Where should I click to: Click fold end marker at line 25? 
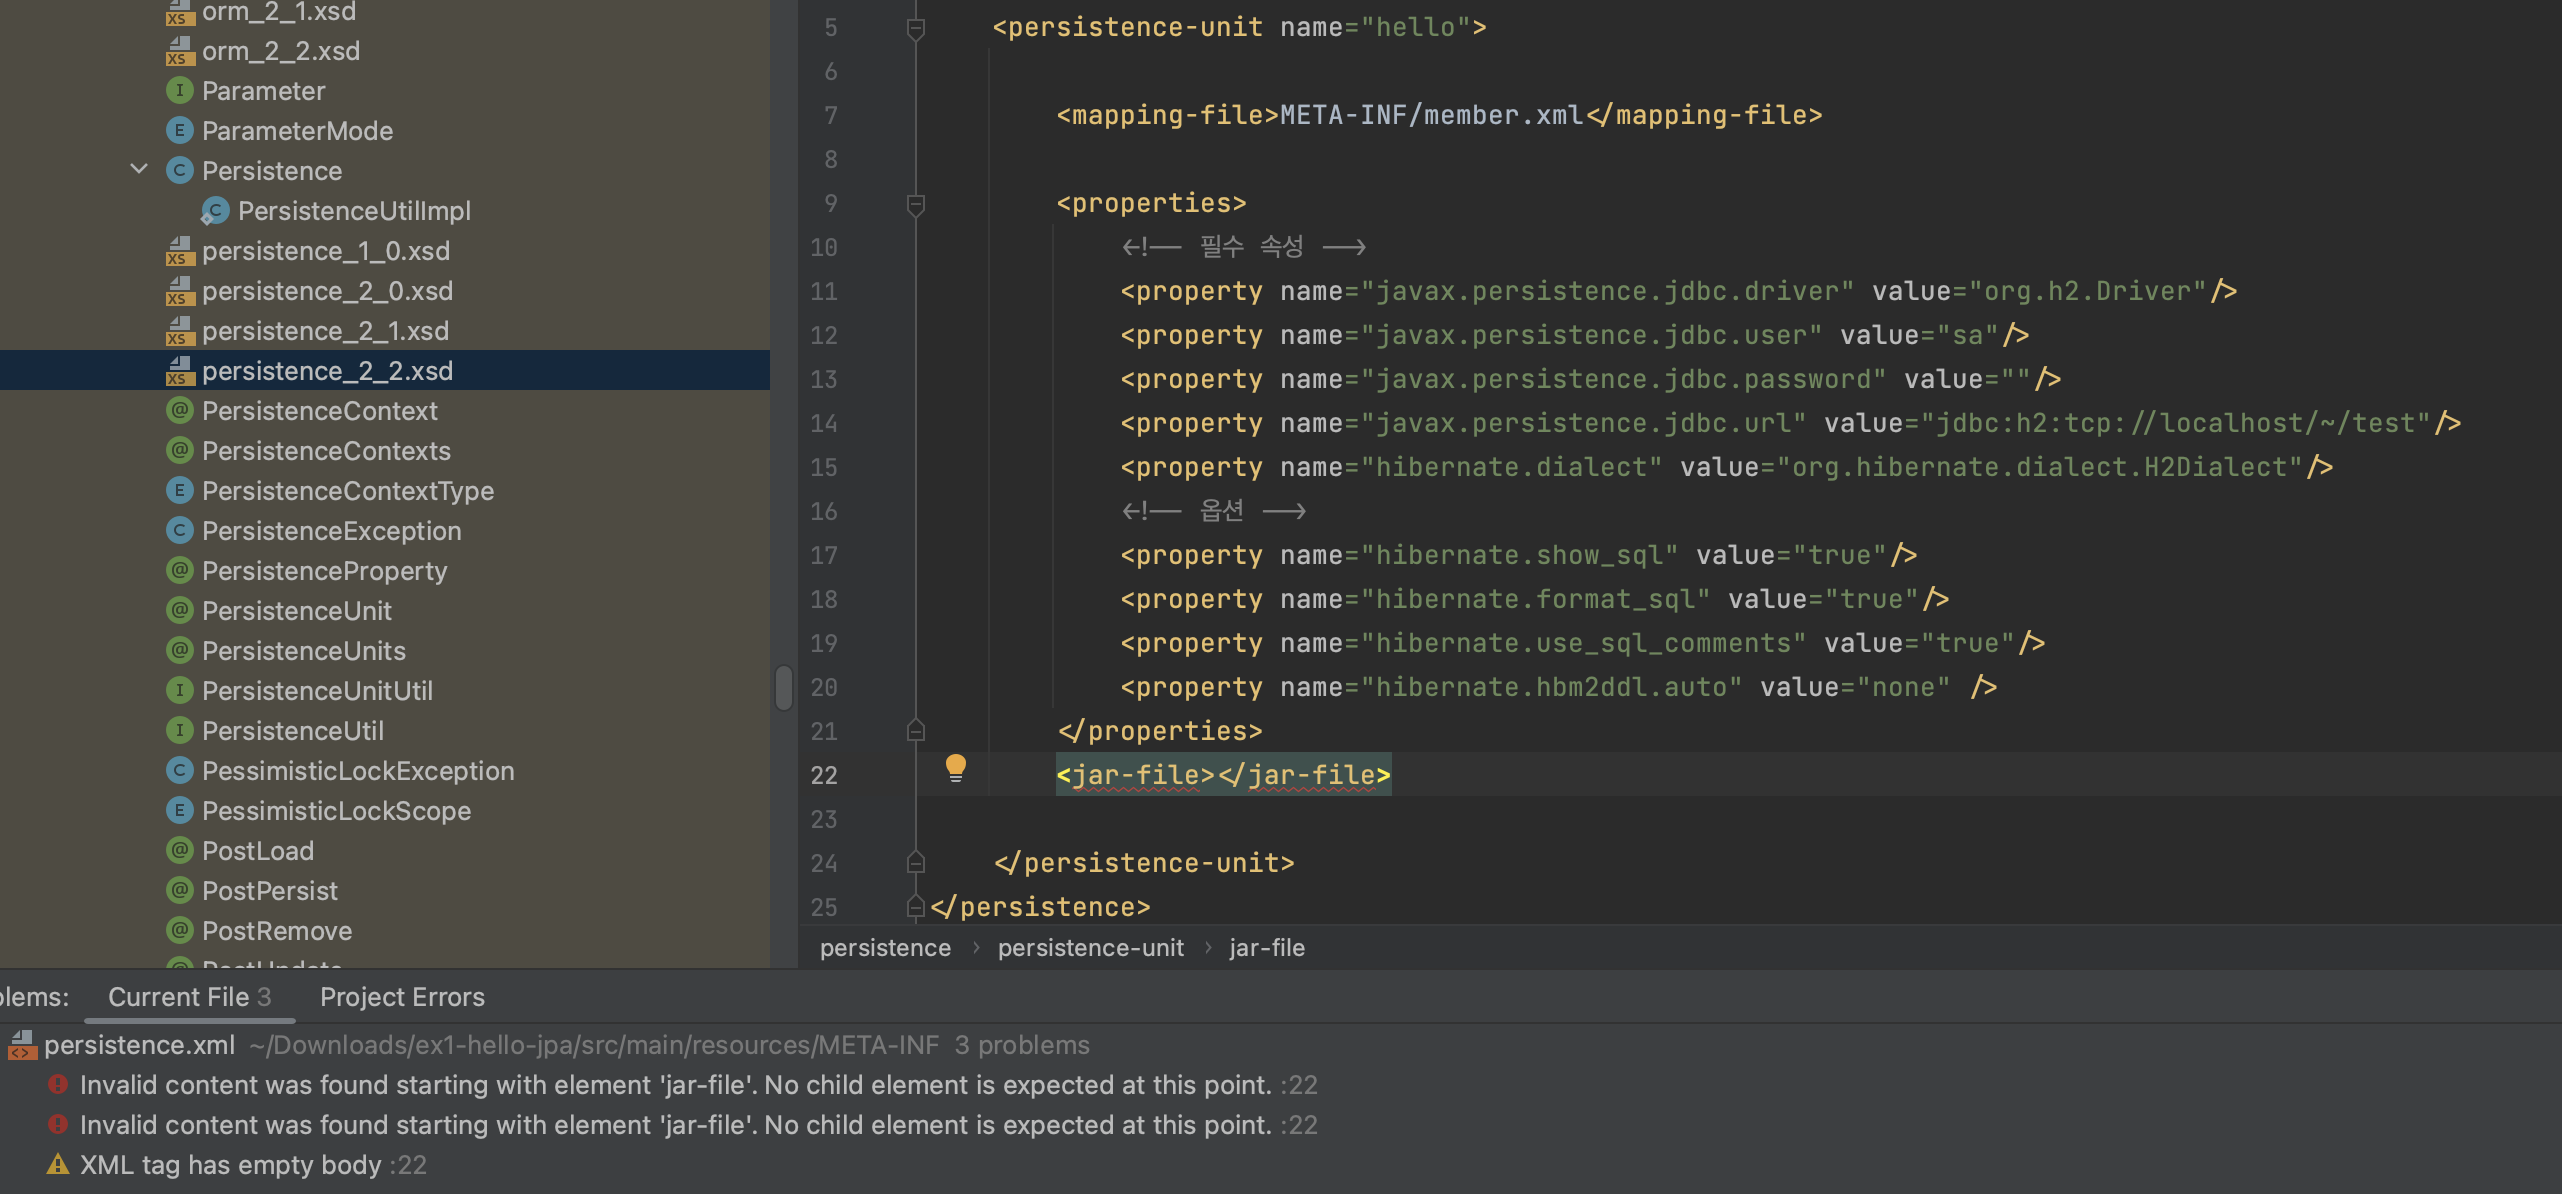pos(915,907)
